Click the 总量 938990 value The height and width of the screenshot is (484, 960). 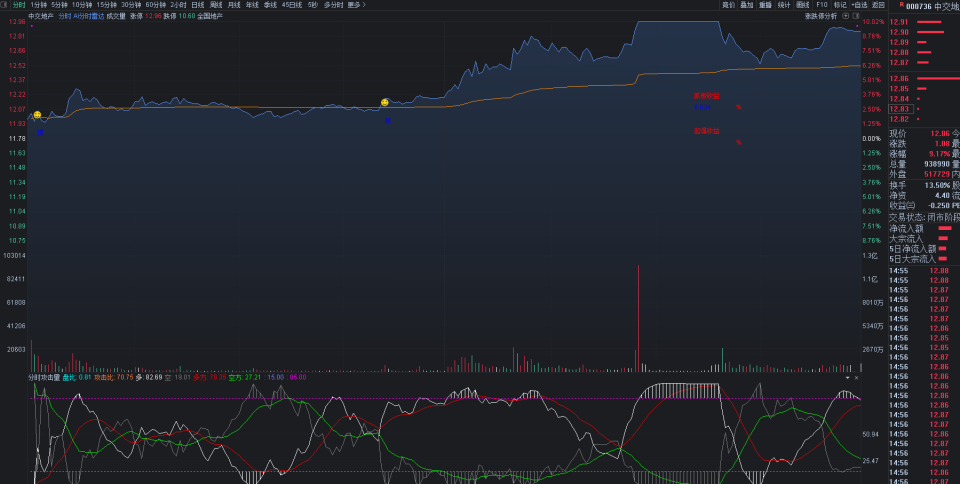point(937,164)
